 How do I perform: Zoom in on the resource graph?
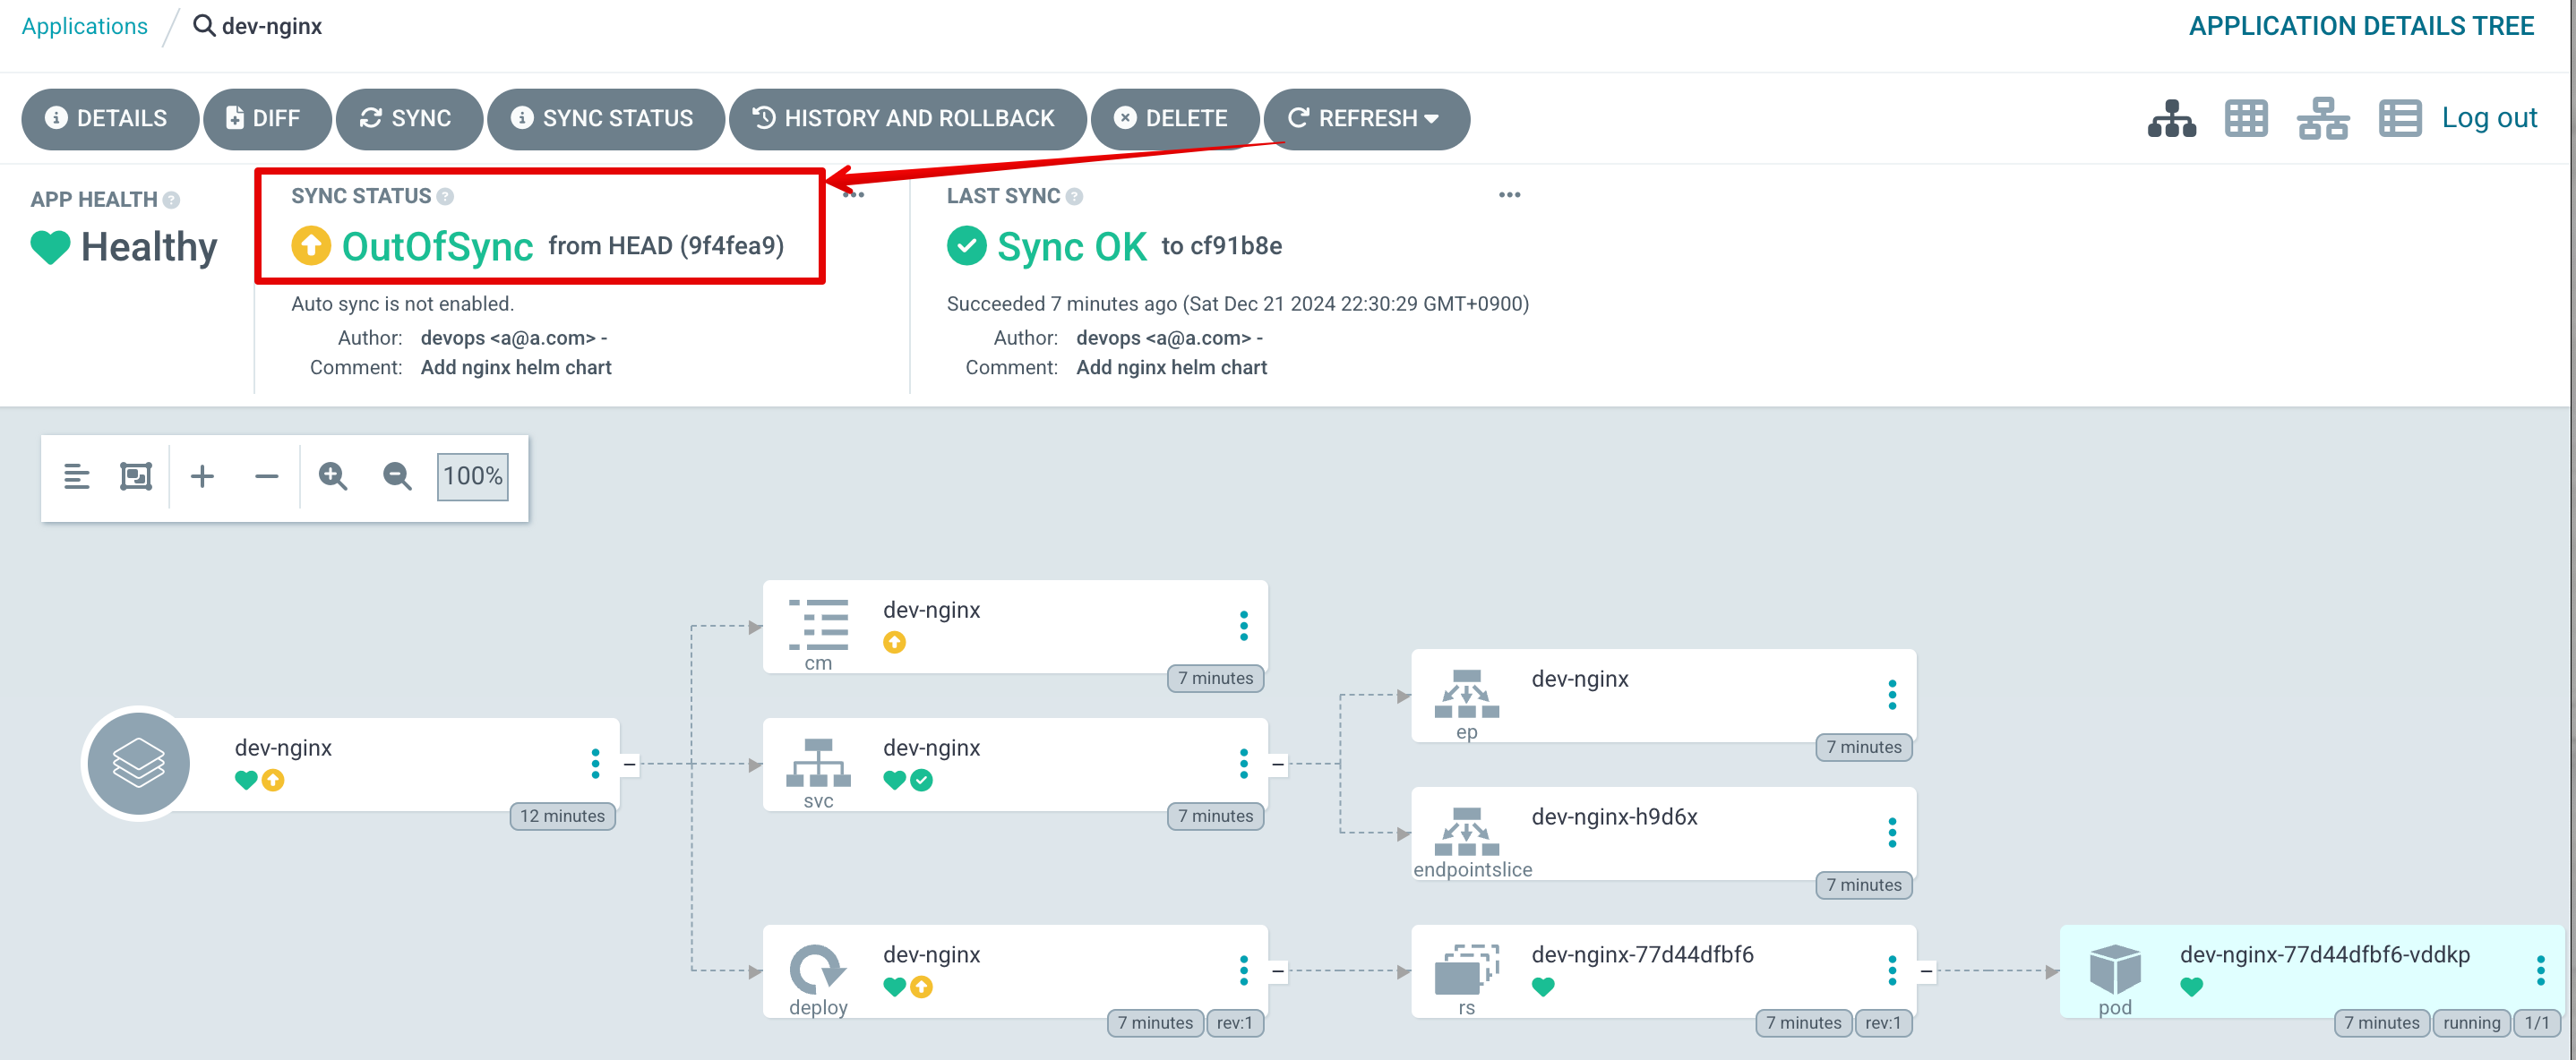tap(333, 476)
